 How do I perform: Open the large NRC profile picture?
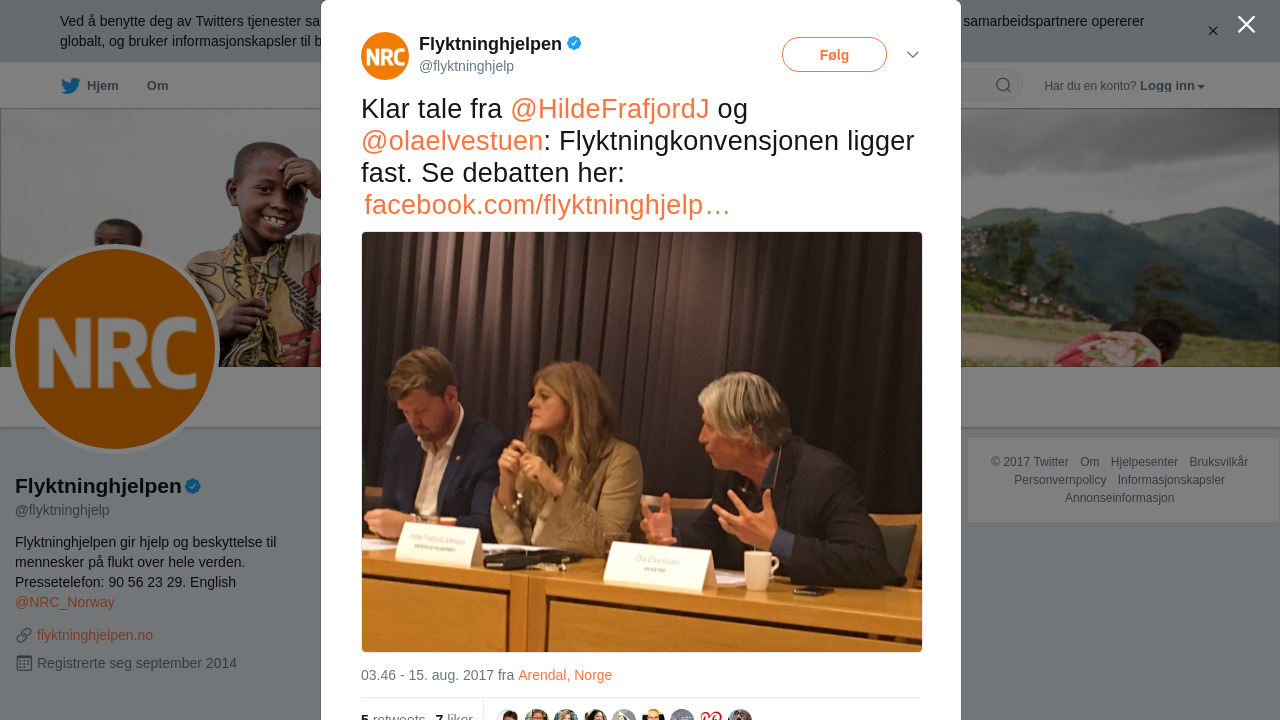(115, 349)
